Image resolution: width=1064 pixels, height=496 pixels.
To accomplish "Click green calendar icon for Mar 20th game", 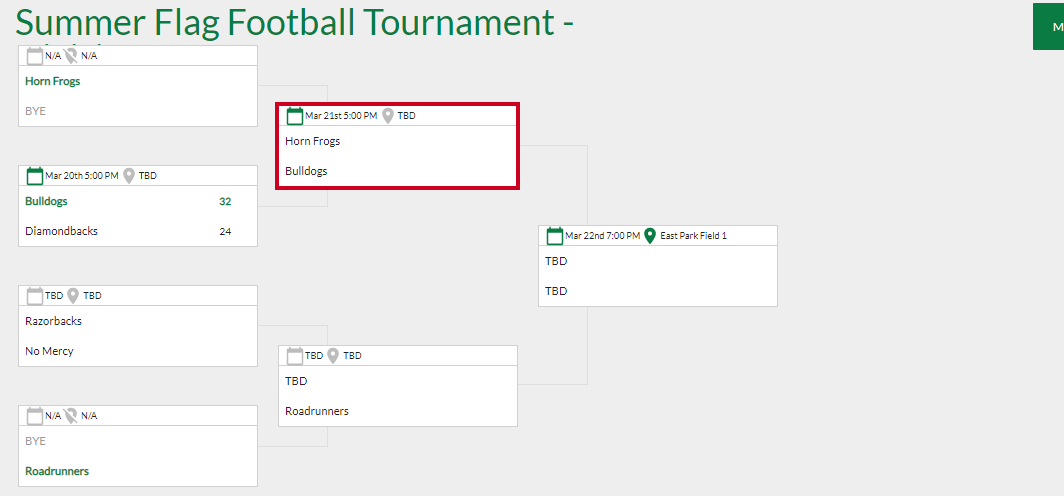I will click(35, 176).
